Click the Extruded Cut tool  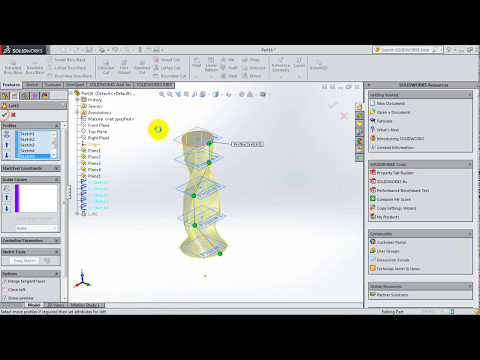(106, 67)
